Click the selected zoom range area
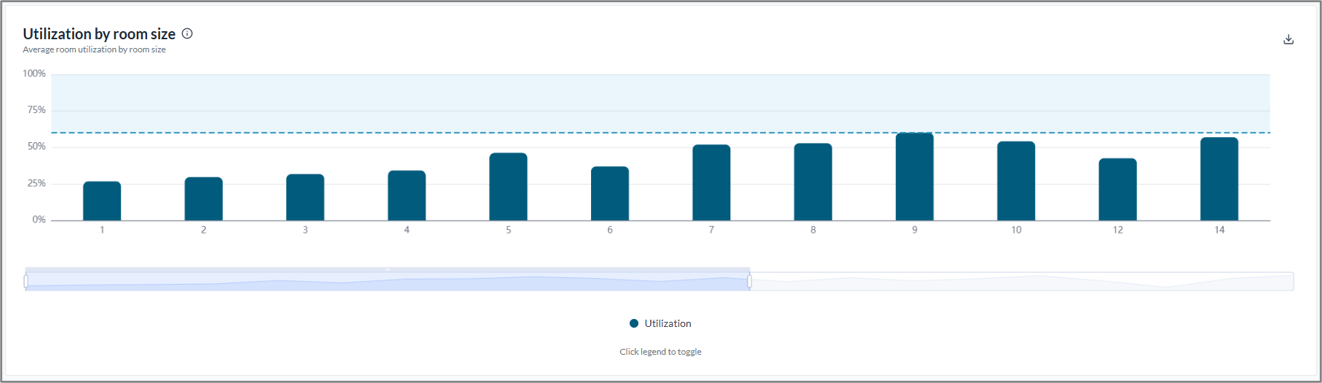The height and width of the screenshot is (383, 1322). tap(388, 281)
